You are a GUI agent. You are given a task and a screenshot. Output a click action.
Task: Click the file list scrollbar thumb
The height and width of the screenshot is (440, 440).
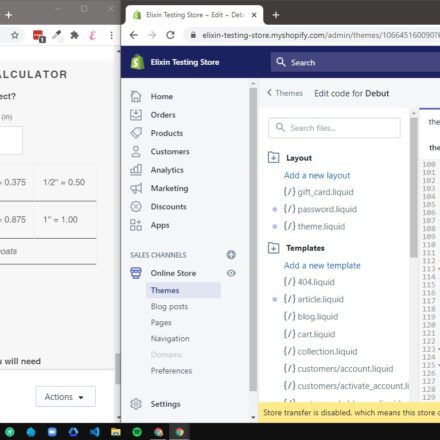point(414,187)
